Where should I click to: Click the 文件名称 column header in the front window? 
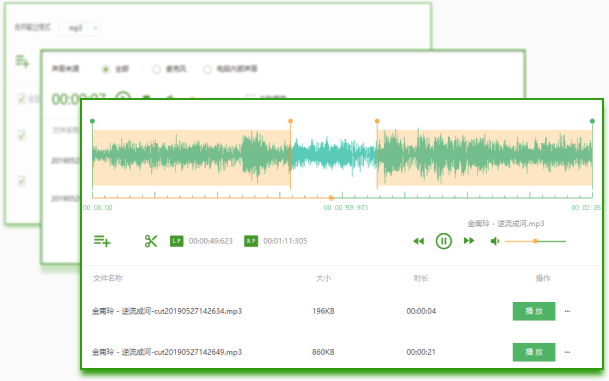click(108, 278)
